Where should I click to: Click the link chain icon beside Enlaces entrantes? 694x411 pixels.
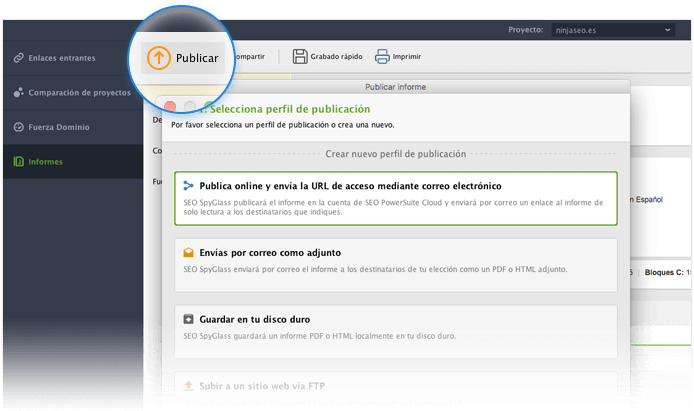point(18,58)
